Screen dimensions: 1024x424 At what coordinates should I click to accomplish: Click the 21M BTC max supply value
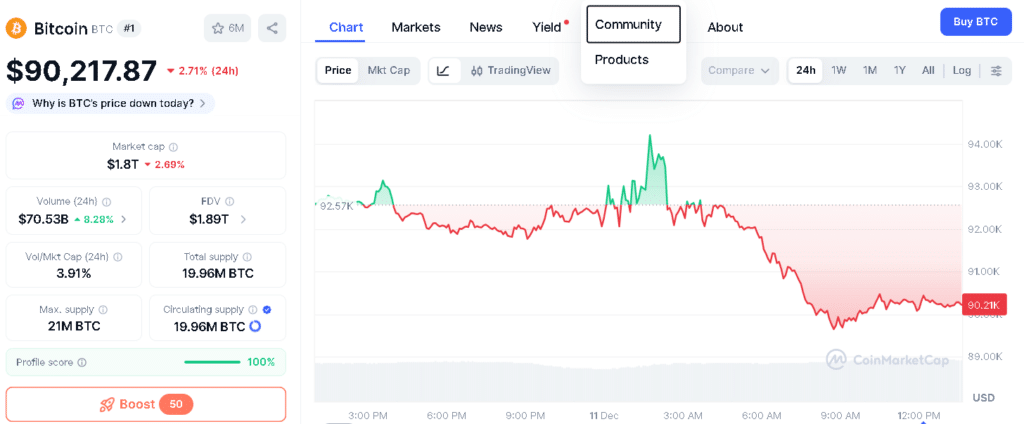coord(74,326)
